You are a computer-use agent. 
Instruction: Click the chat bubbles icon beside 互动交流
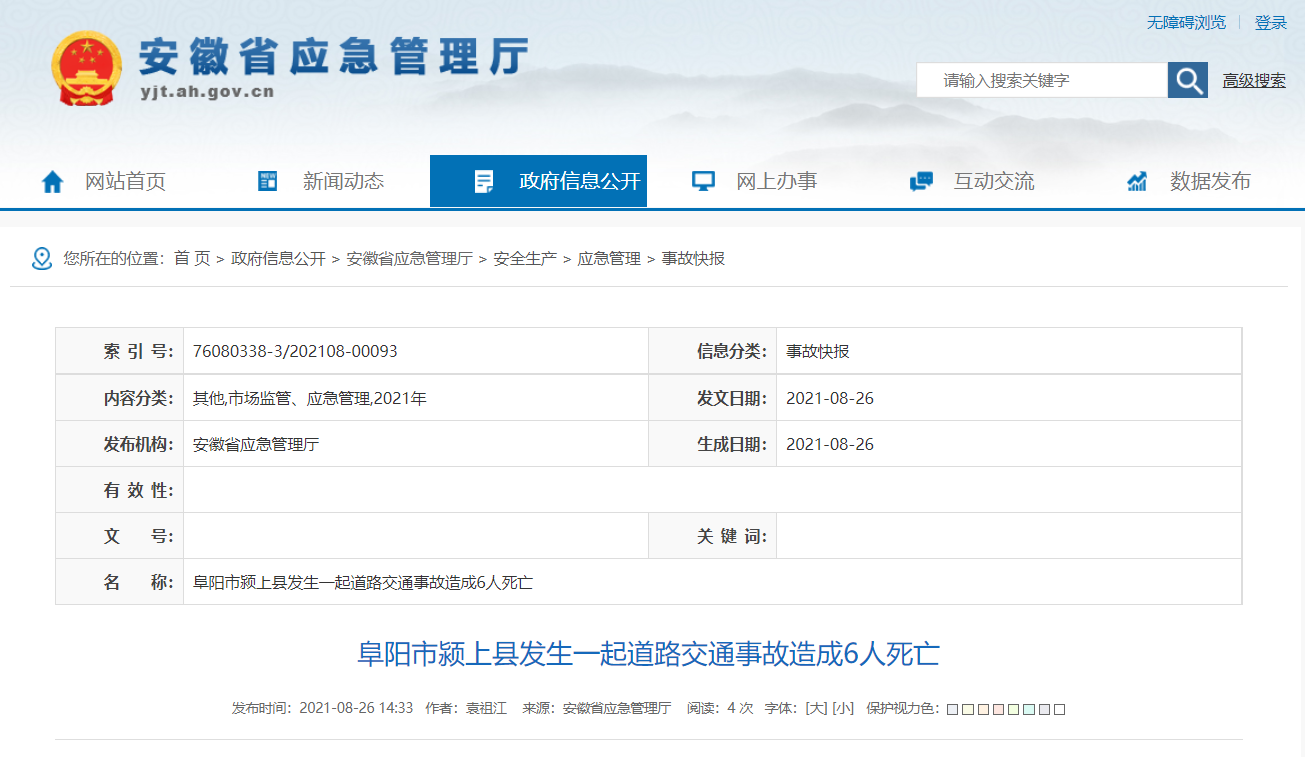coord(921,182)
